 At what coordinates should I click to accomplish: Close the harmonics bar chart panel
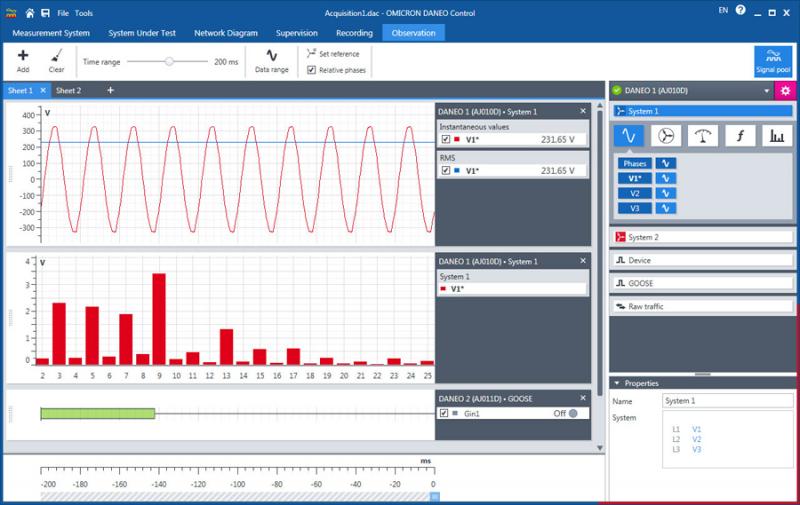click(x=583, y=261)
